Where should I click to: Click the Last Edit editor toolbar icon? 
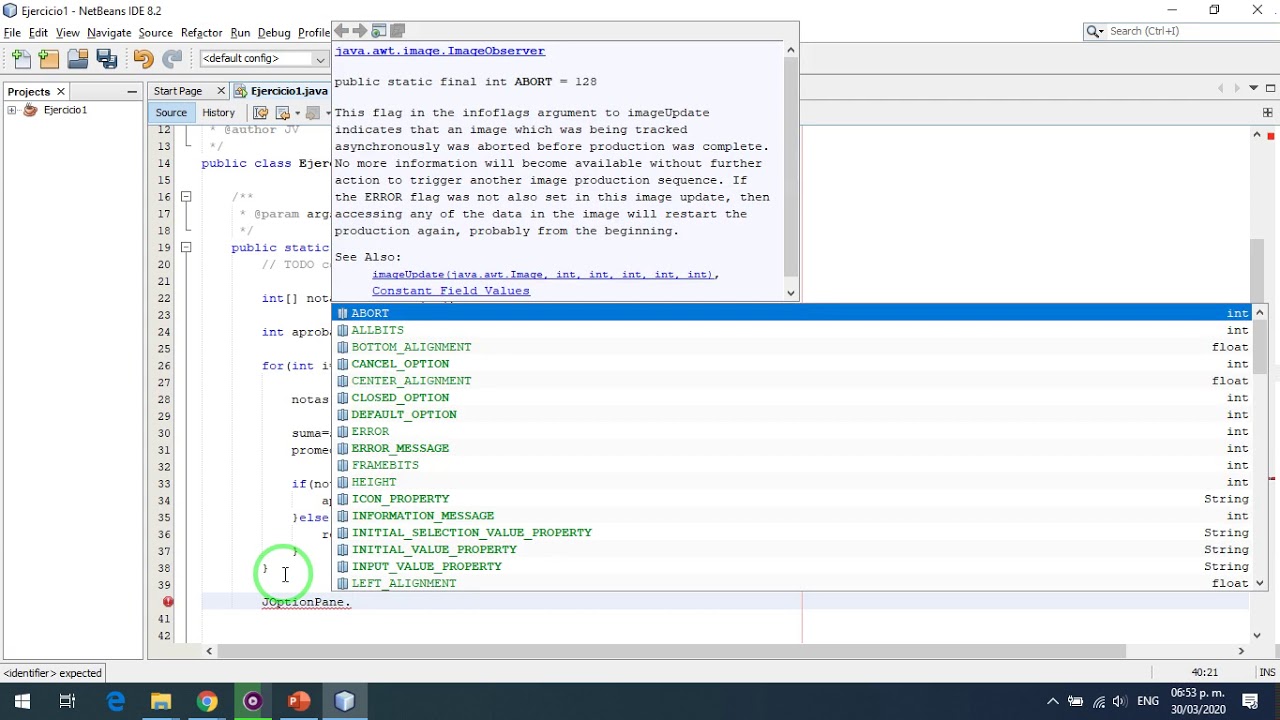coord(261,113)
